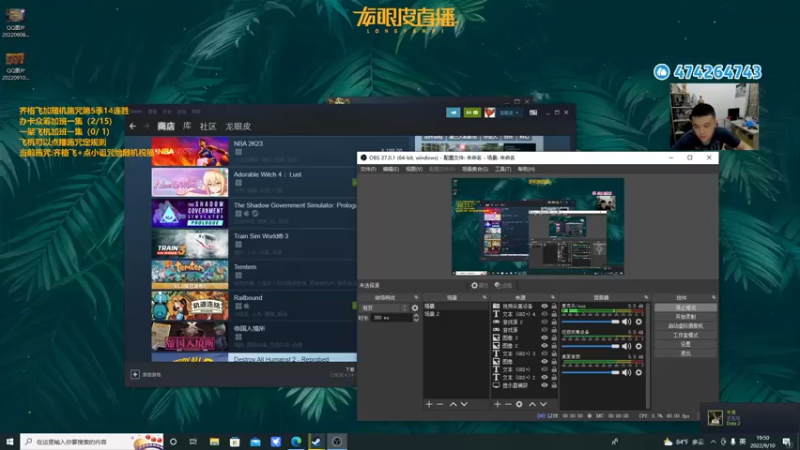Click 退出 button in OBS controls
The width and height of the screenshot is (800, 450).
coord(685,353)
